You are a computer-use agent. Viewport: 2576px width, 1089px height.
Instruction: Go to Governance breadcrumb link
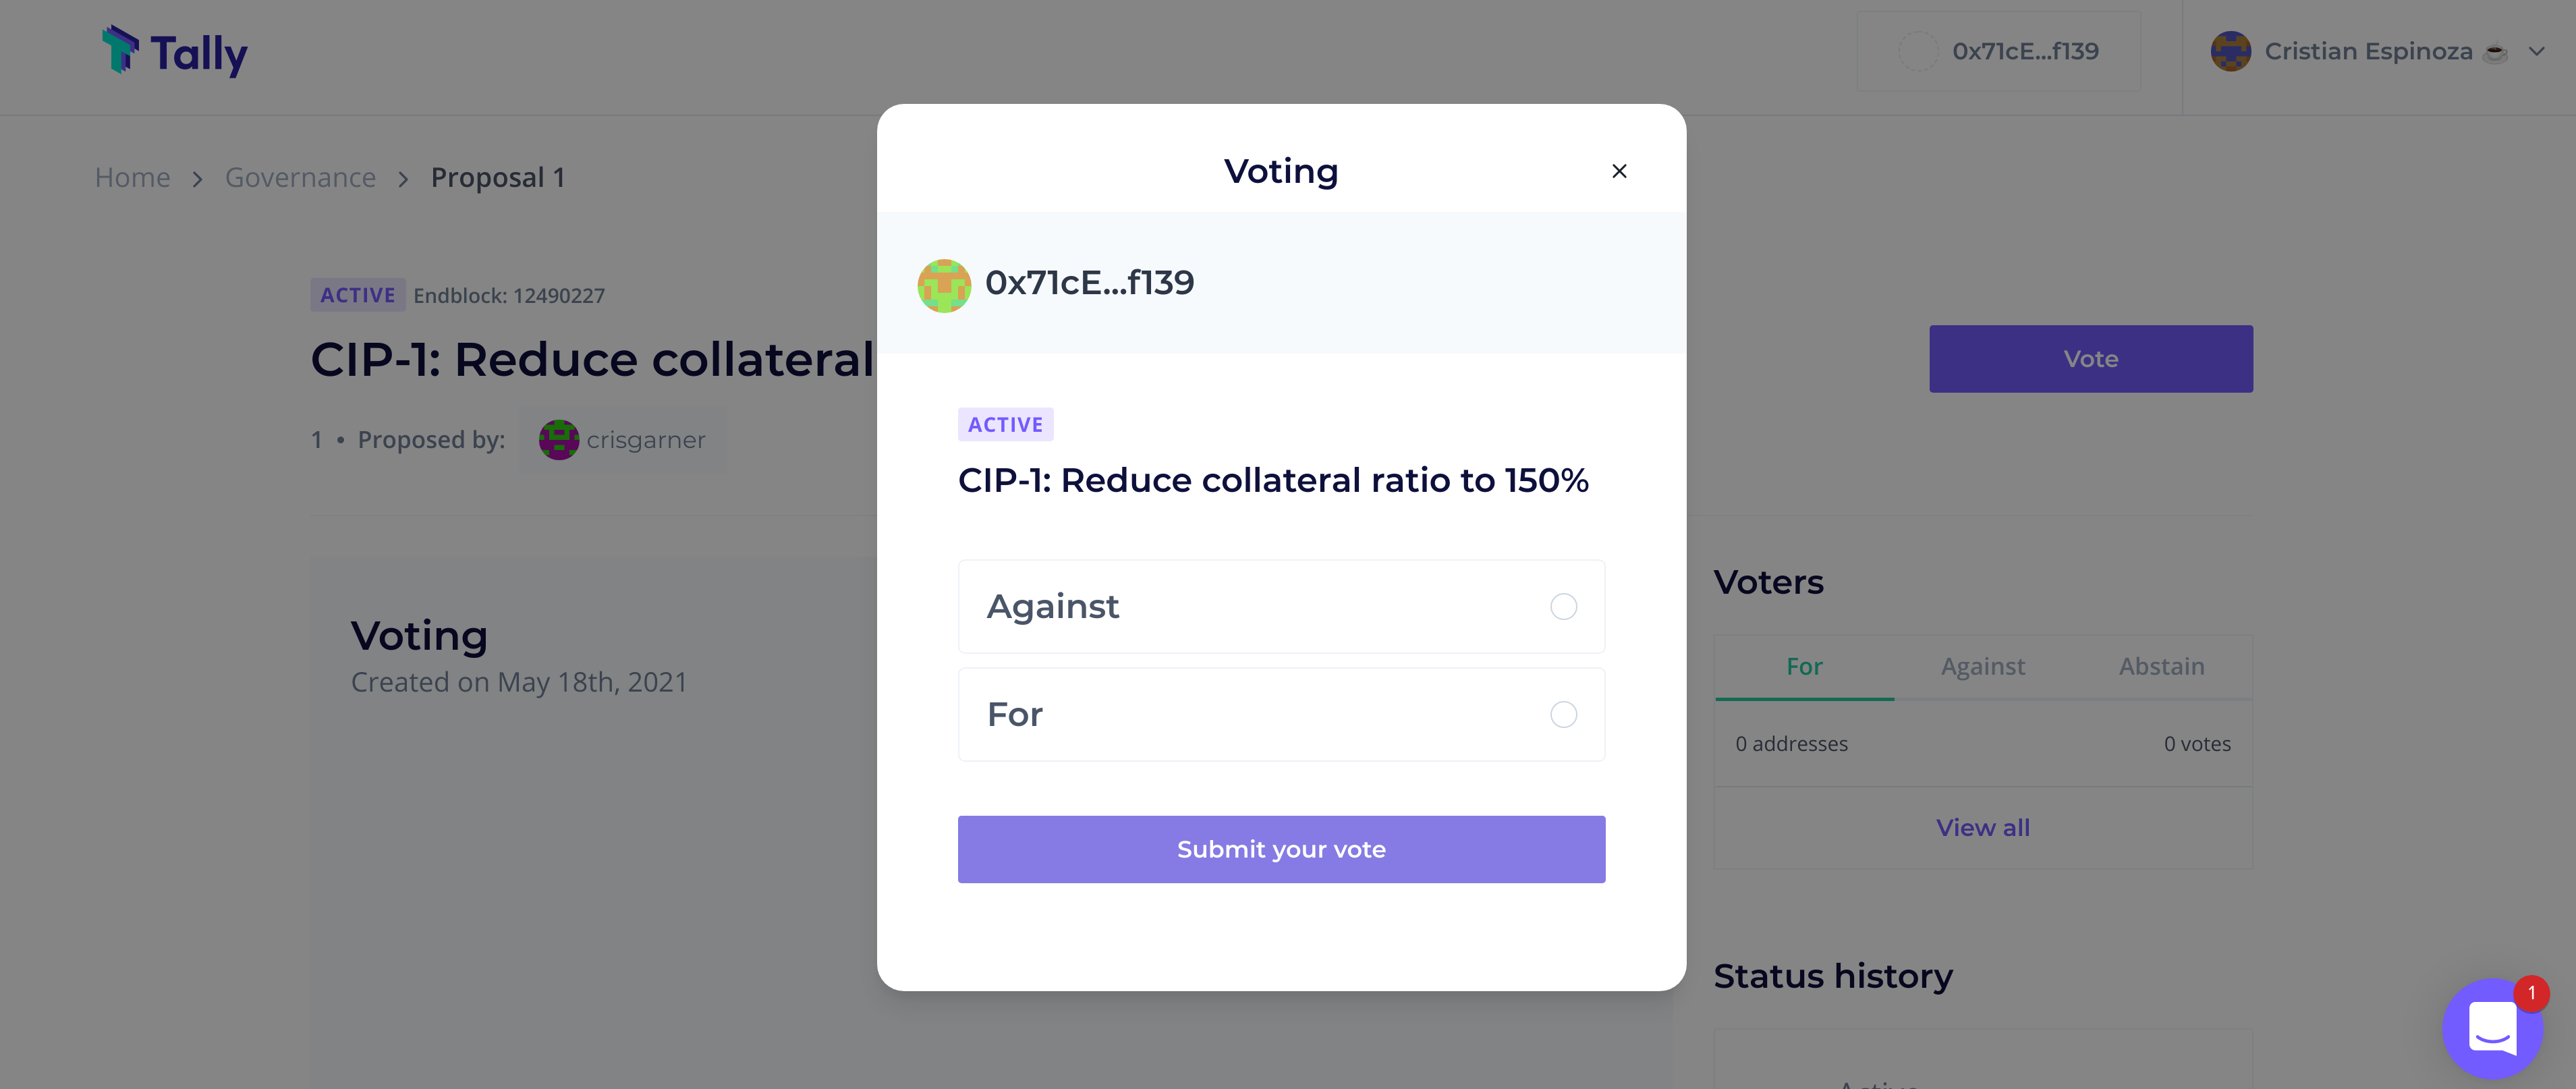pyautogui.click(x=300, y=178)
